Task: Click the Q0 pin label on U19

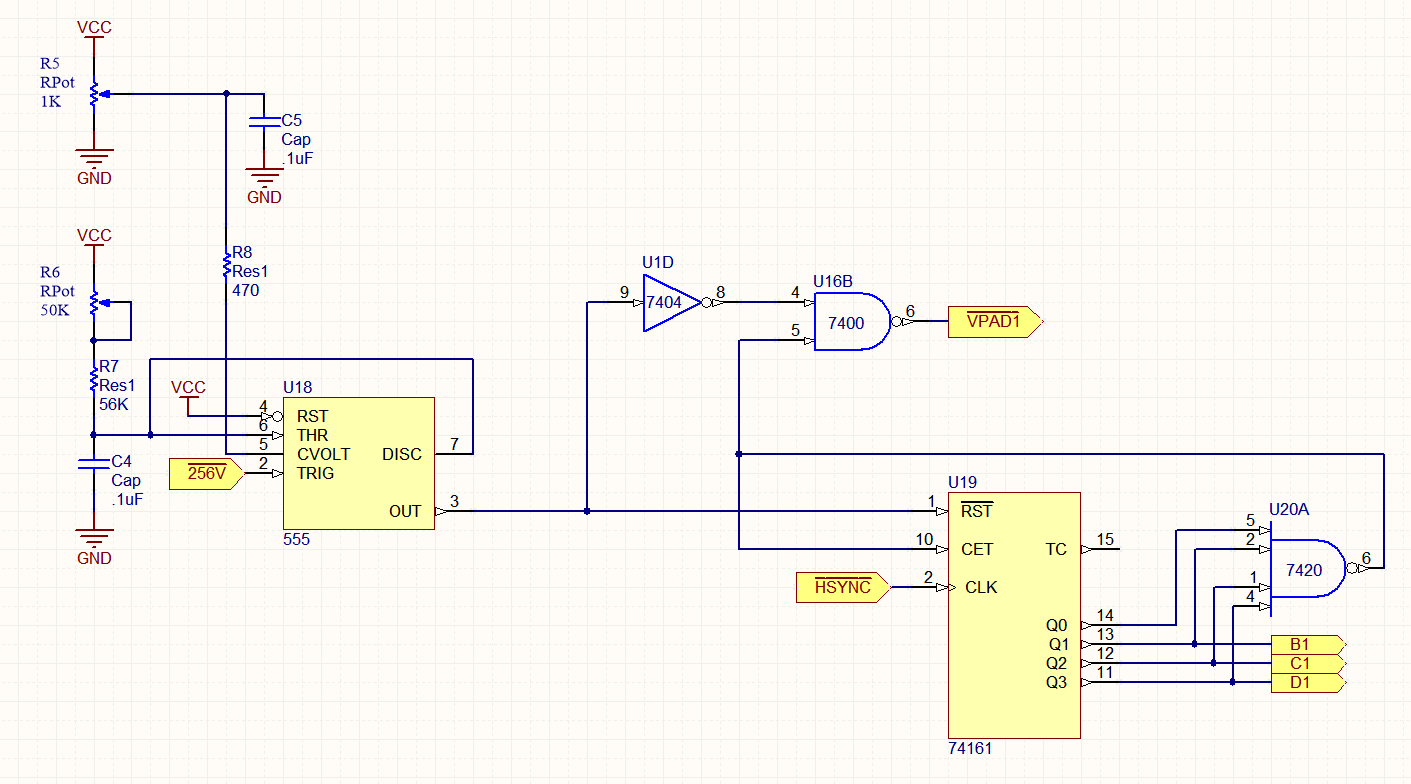Action: (x=1057, y=625)
